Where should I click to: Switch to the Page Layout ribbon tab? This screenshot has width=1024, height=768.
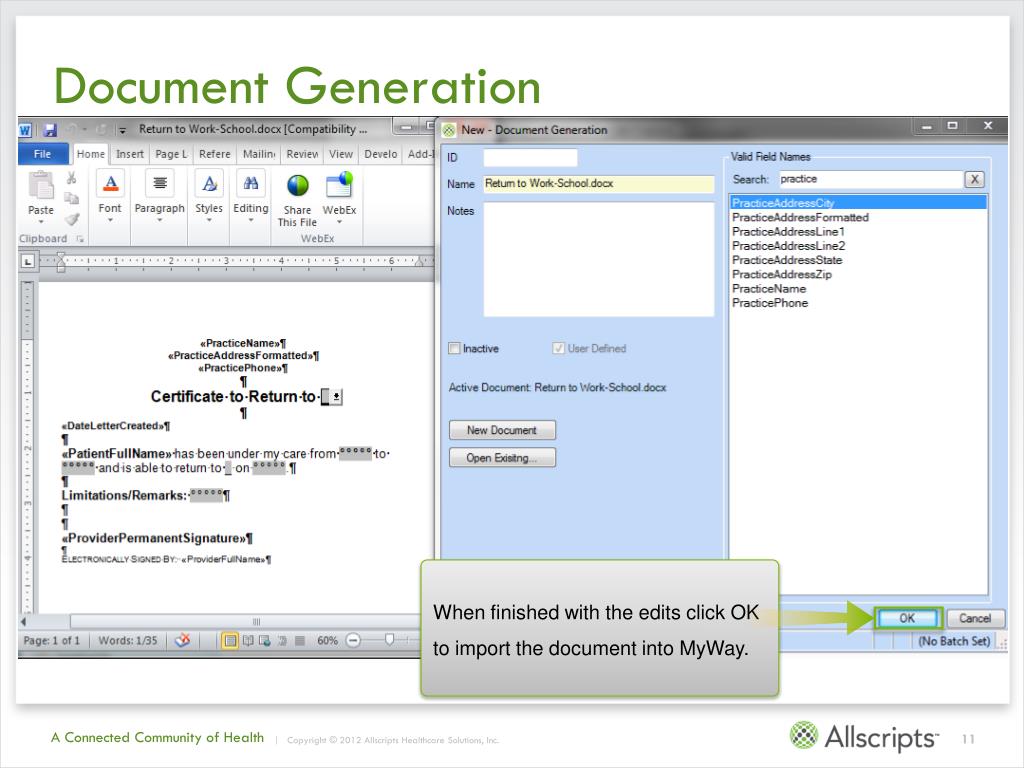[x=171, y=154]
